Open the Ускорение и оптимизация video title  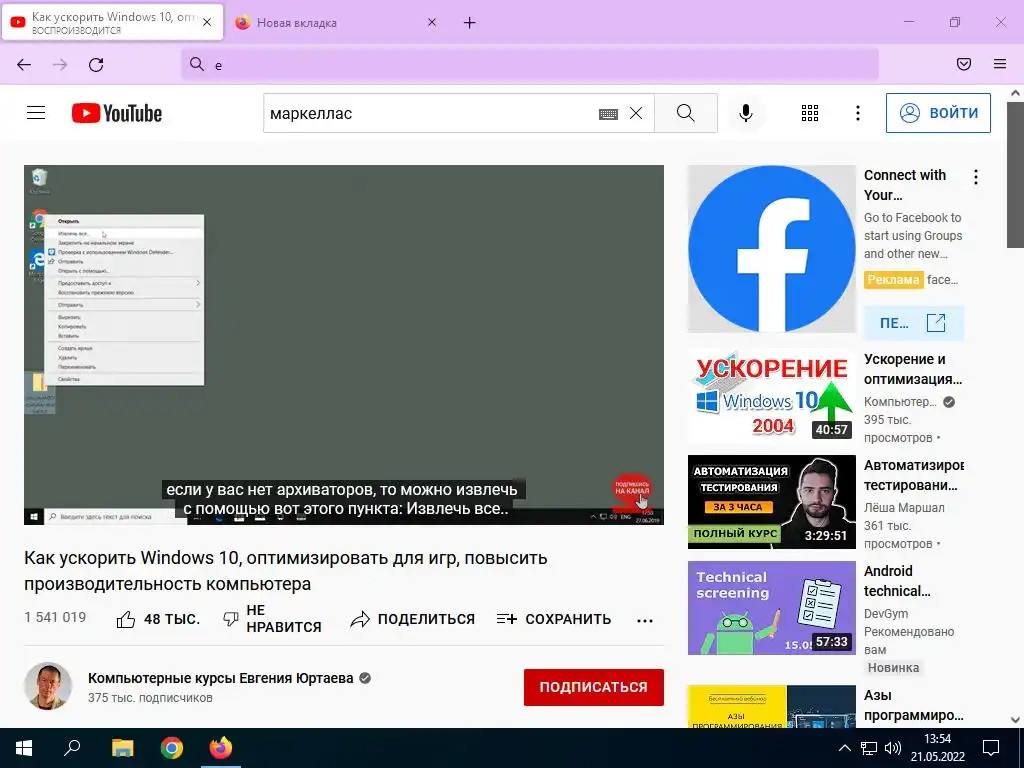pos(912,369)
